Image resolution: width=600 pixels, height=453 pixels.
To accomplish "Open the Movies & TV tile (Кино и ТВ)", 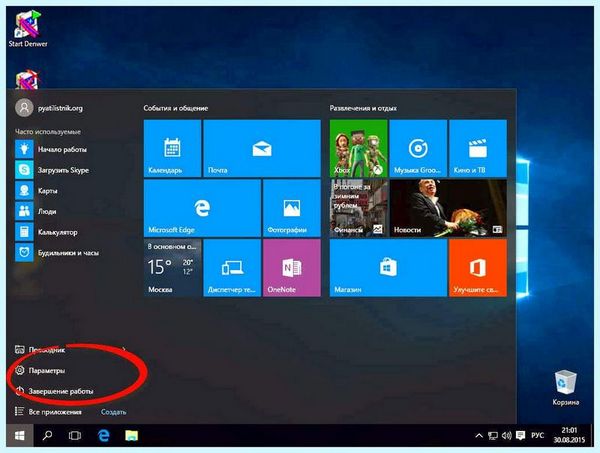I will (478, 148).
